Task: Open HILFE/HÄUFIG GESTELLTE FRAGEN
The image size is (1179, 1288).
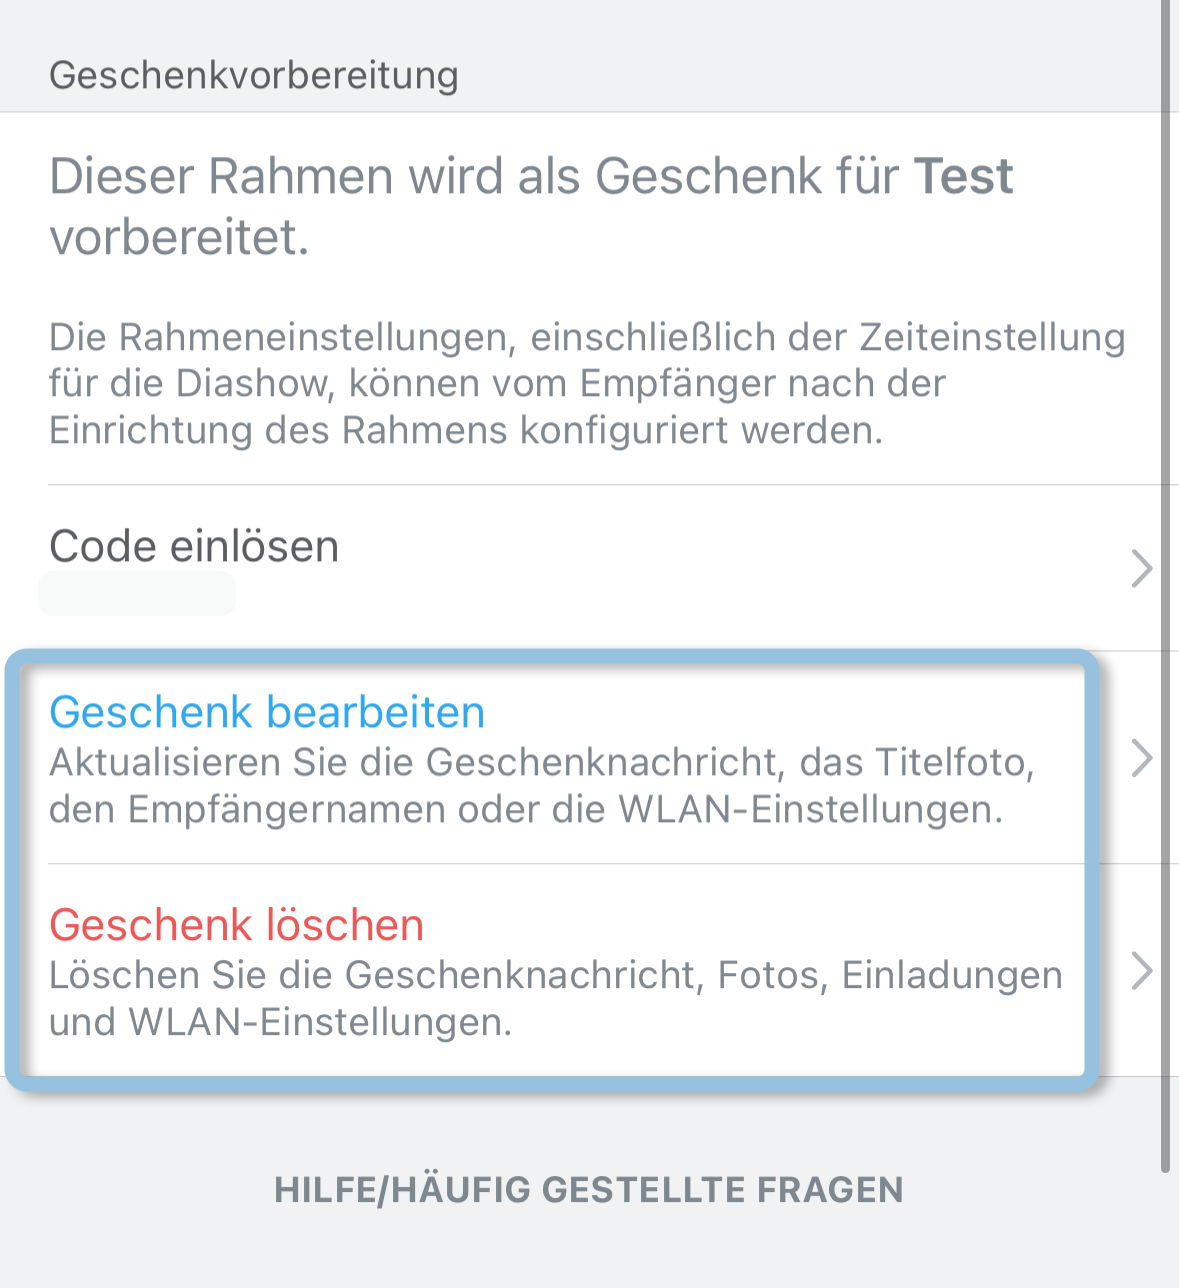Action: pos(588,1190)
